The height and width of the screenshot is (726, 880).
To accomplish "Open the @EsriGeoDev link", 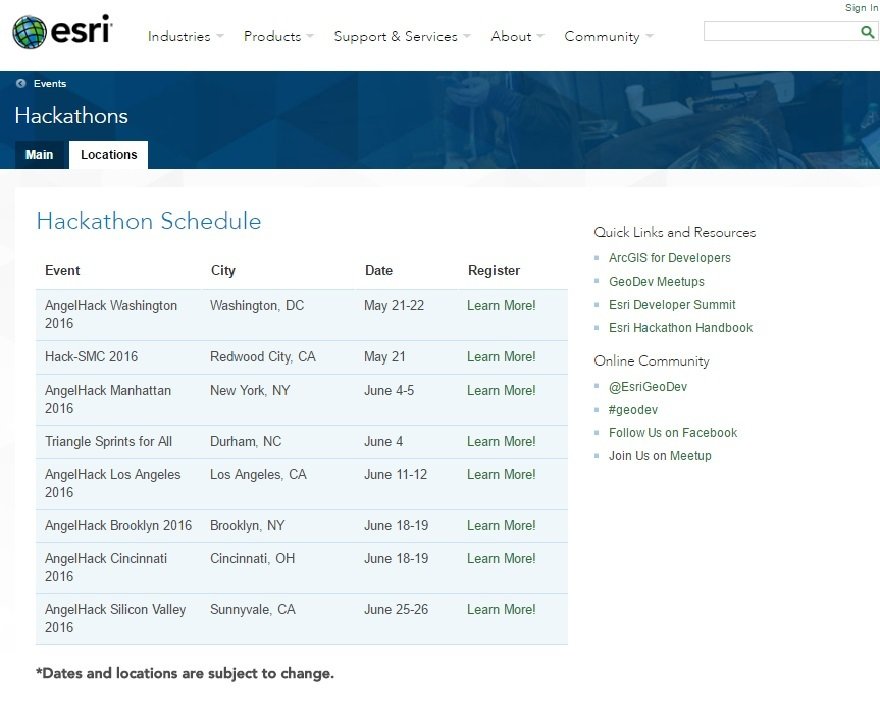I will 648,387.
